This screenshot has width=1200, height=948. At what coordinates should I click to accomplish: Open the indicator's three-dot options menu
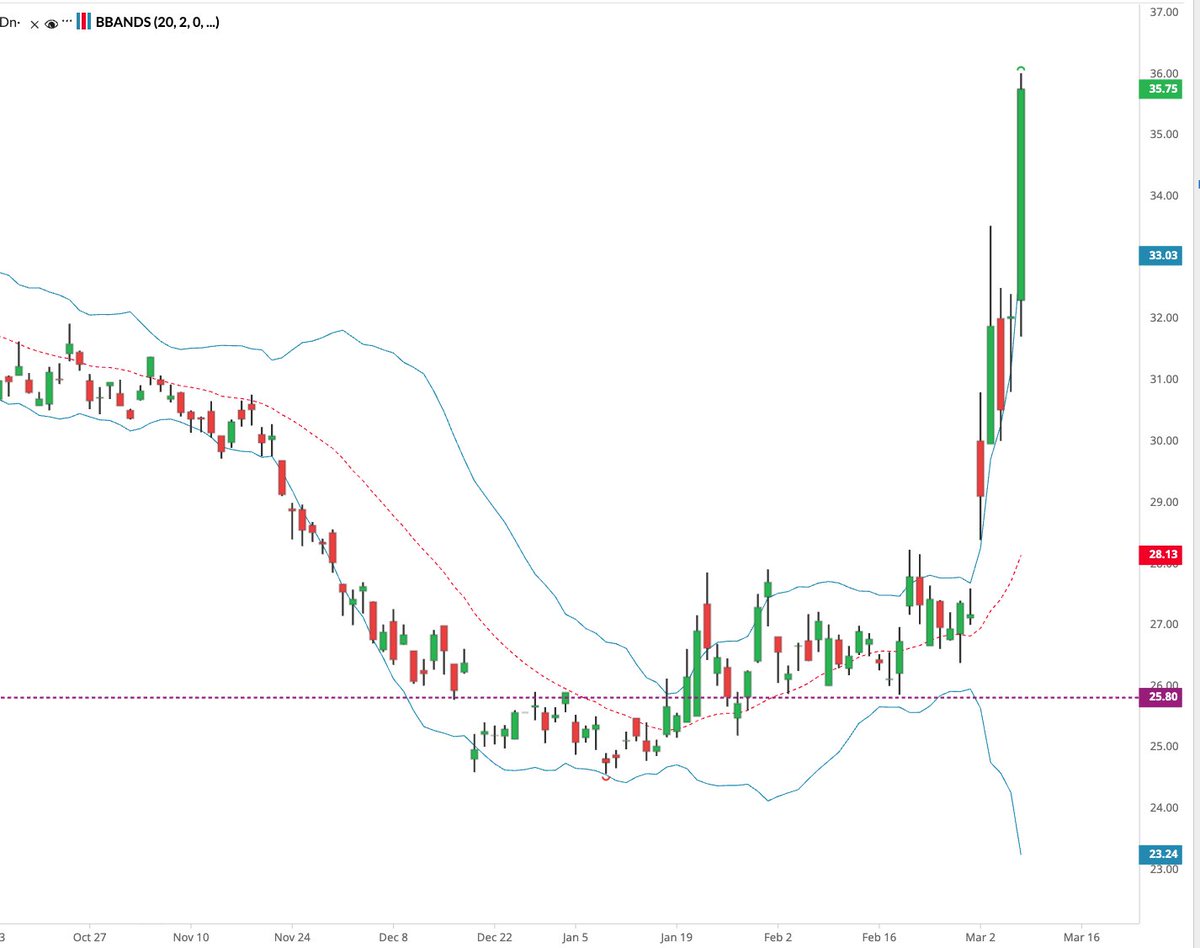[x=68, y=21]
